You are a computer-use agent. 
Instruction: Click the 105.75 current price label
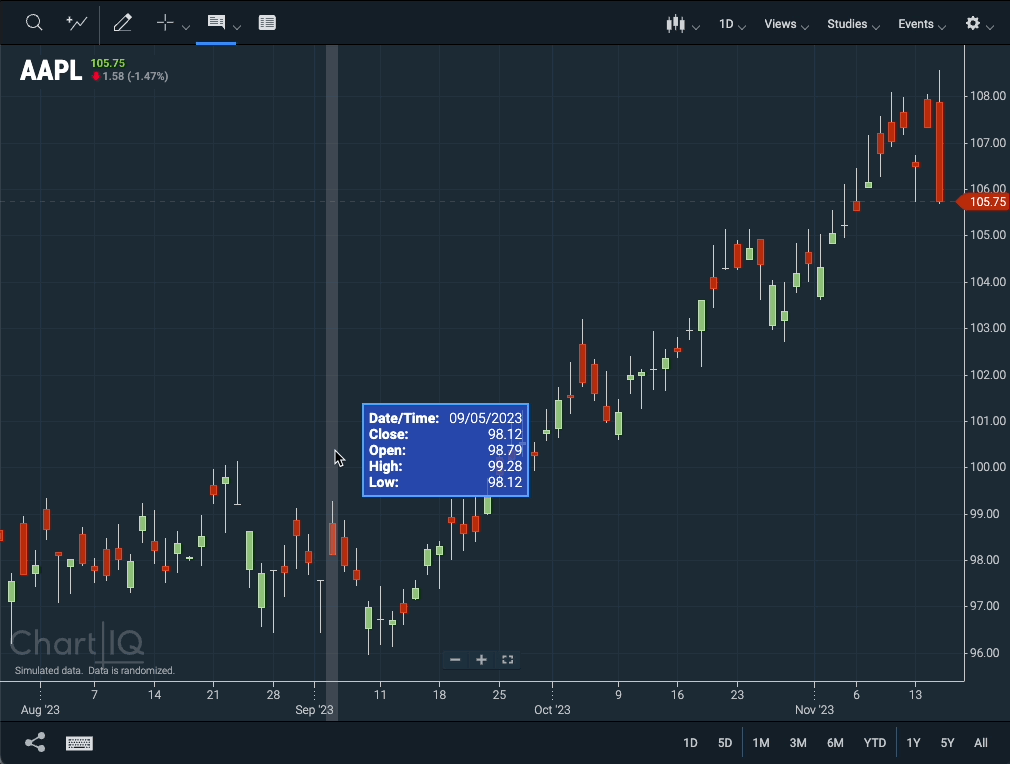tap(983, 202)
